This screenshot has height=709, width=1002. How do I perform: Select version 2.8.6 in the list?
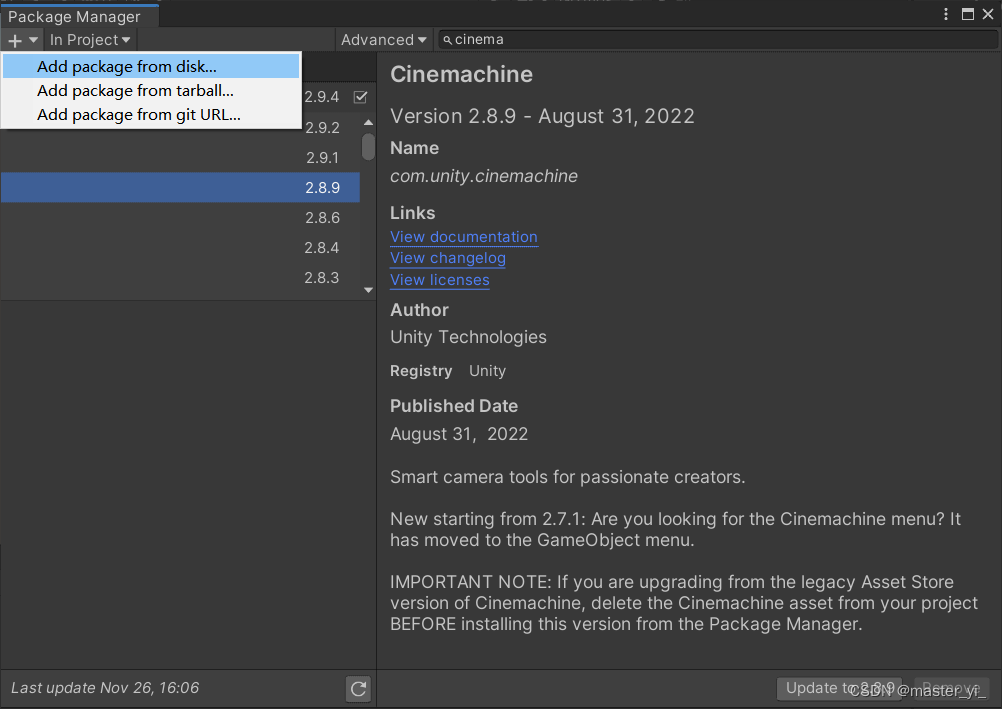tap(180, 217)
